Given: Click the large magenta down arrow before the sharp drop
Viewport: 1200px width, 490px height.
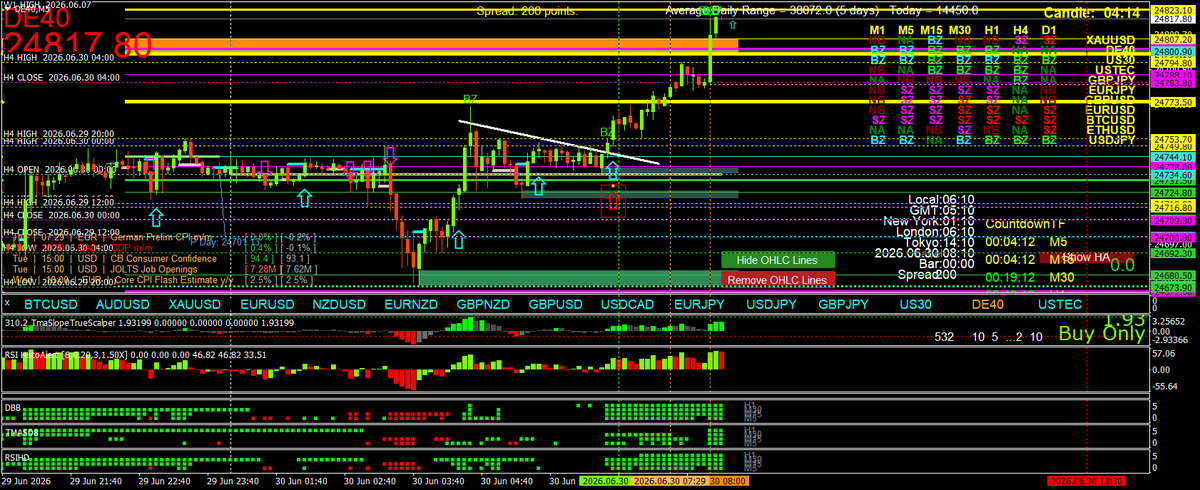Looking at the screenshot, I should point(391,156).
